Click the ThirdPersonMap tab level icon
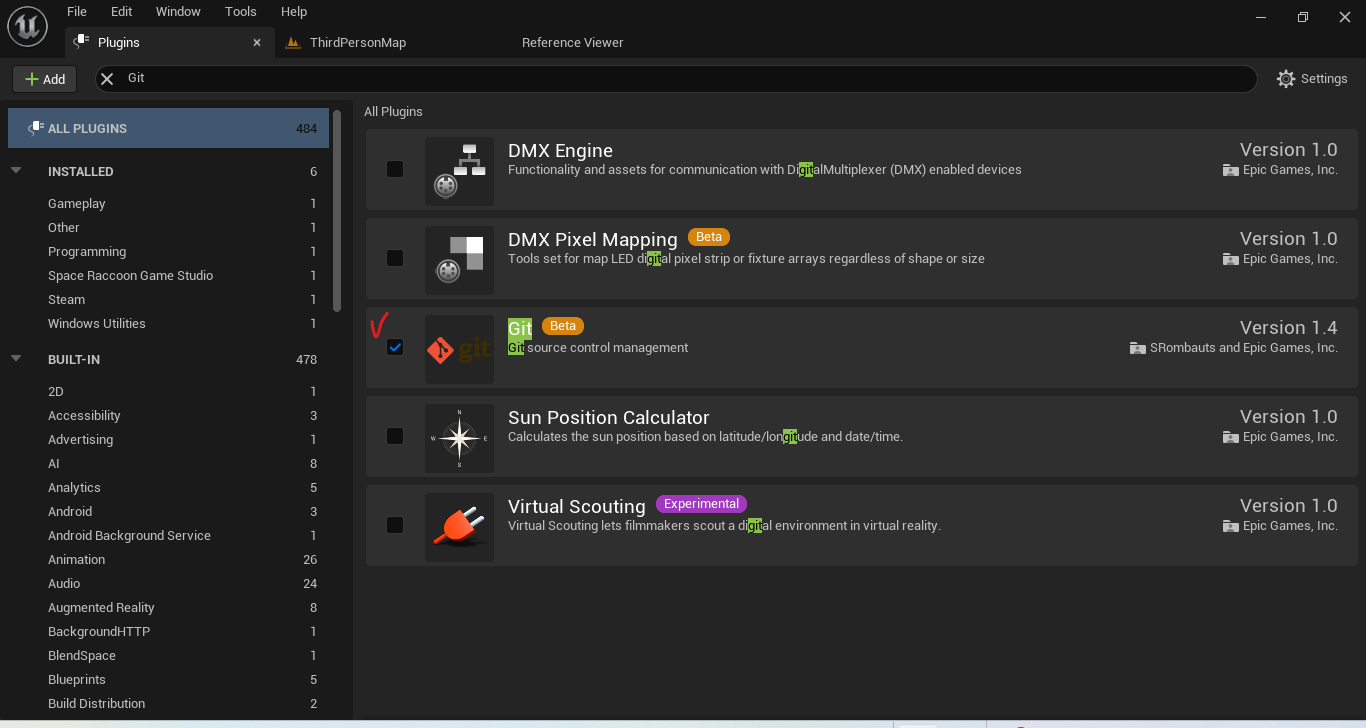This screenshot has height=728, width=1366. click(x=293, y=43)
